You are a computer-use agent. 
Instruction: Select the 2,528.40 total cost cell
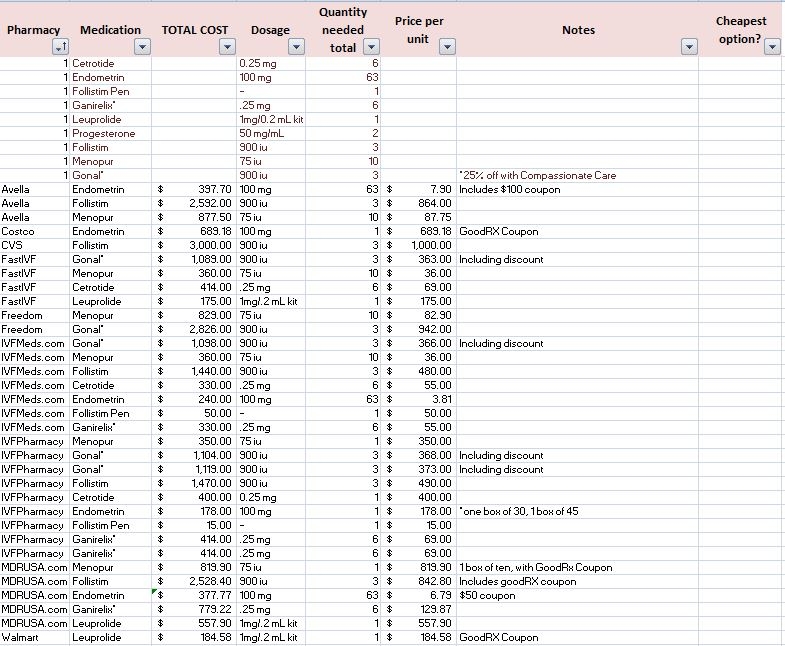tap(194, 582)
